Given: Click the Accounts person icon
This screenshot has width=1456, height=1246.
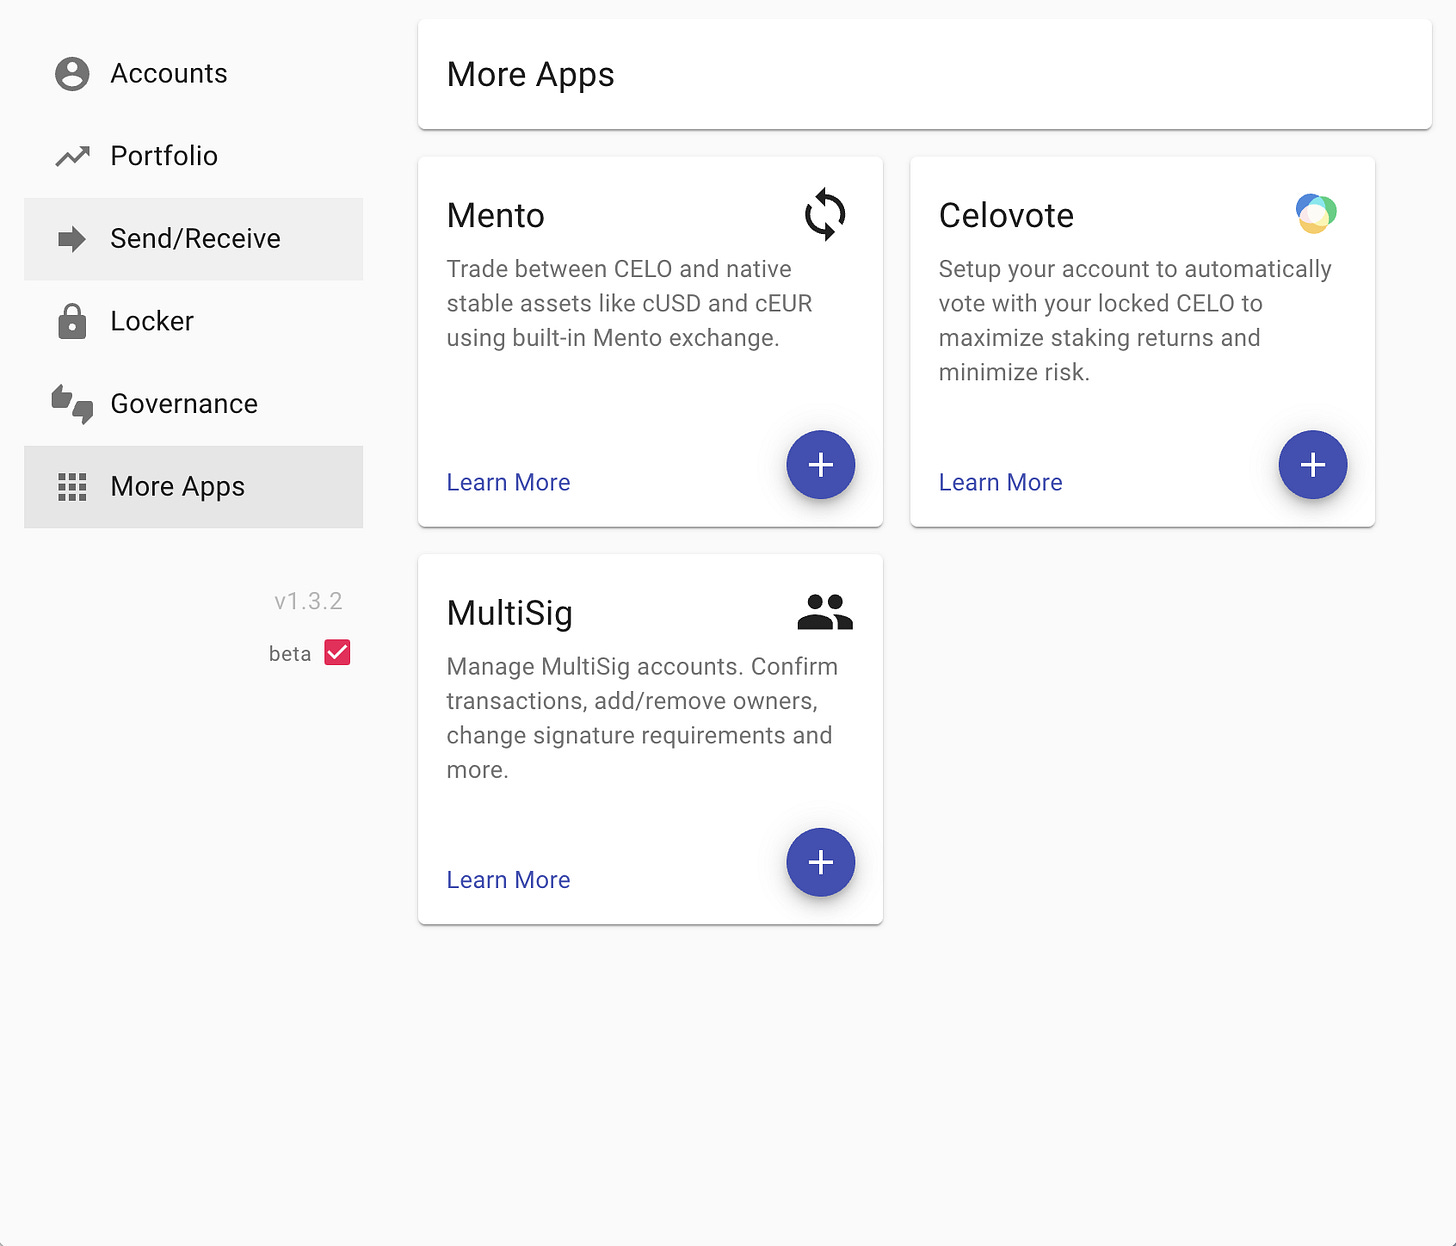Looking at the screenshot, I should coord(72,74).
